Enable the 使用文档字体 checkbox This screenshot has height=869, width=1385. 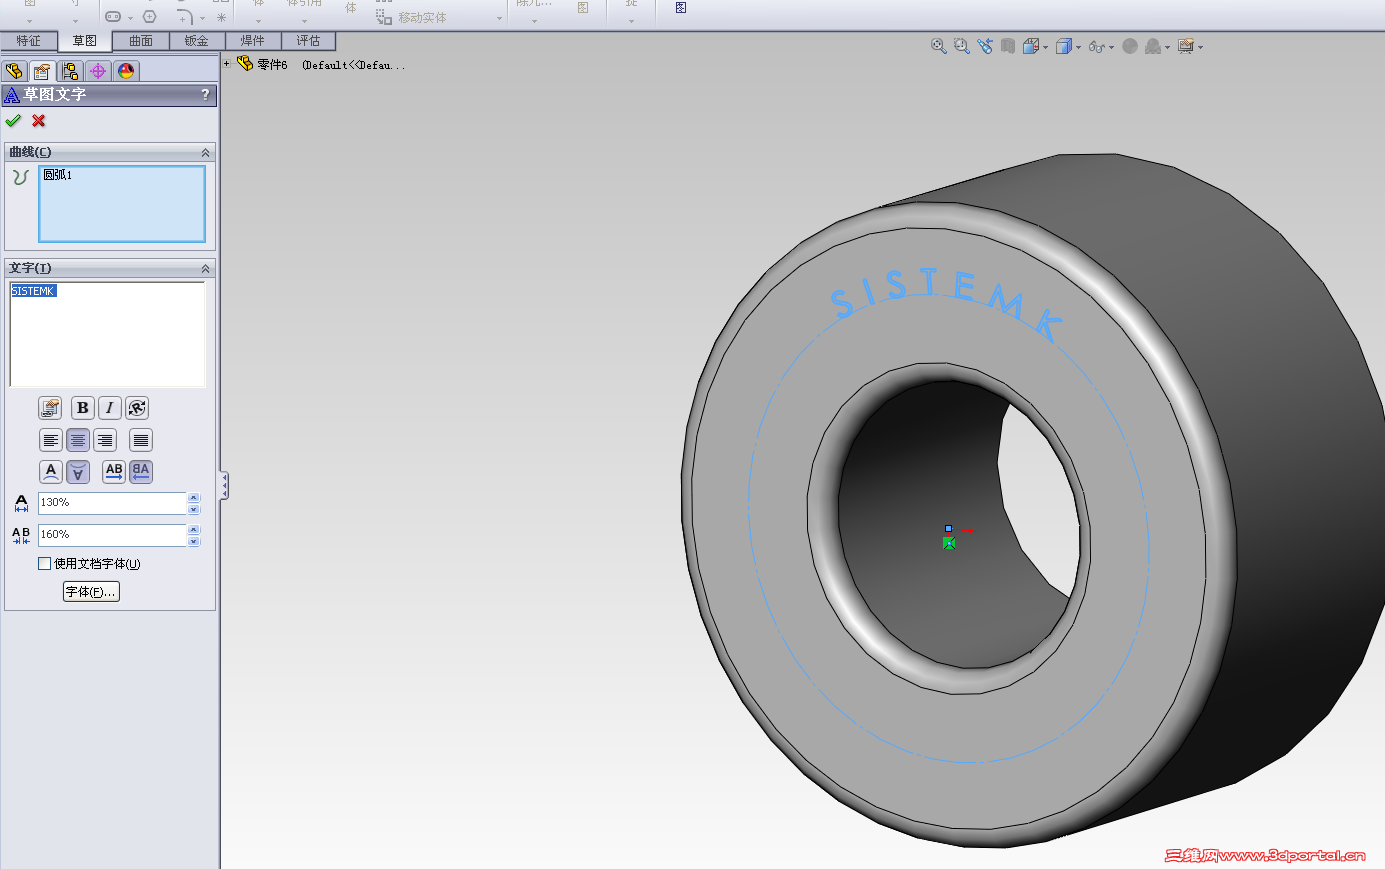click(44, 564)
